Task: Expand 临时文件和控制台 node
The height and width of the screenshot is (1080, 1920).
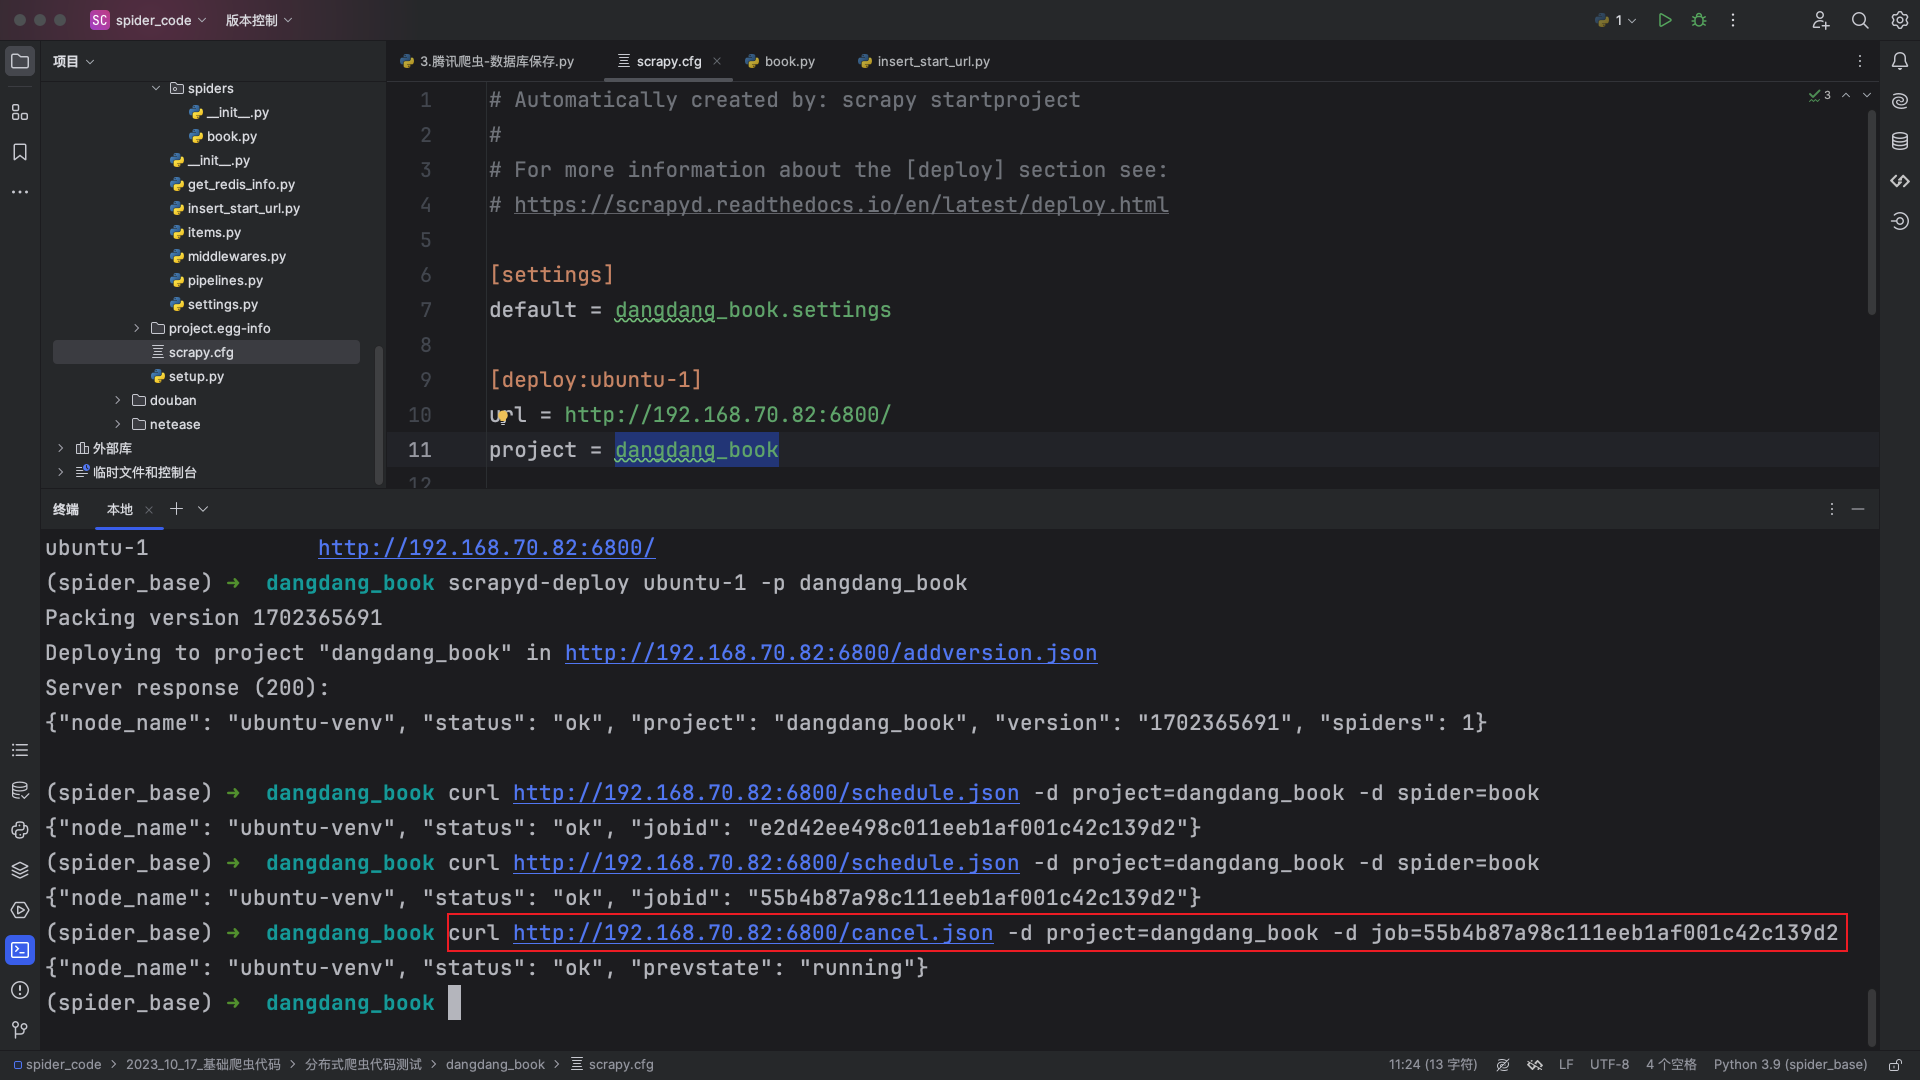Action: pos(61,472)
